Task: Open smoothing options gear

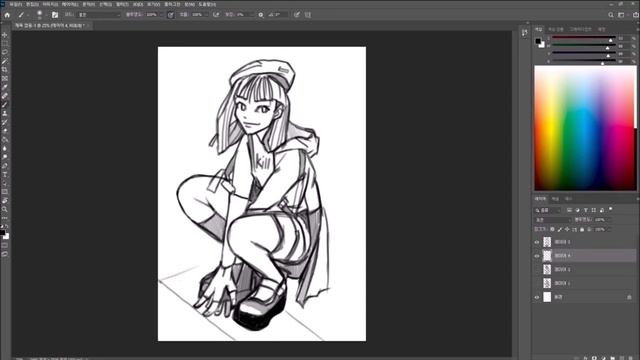Action: point(261,15)
